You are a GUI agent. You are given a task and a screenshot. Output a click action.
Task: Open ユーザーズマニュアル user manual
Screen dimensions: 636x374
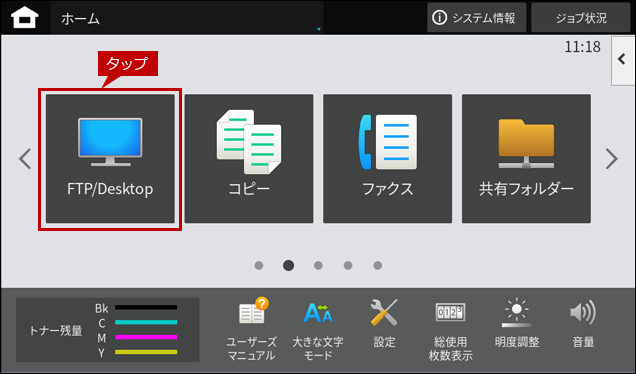[x=251, y=329]
